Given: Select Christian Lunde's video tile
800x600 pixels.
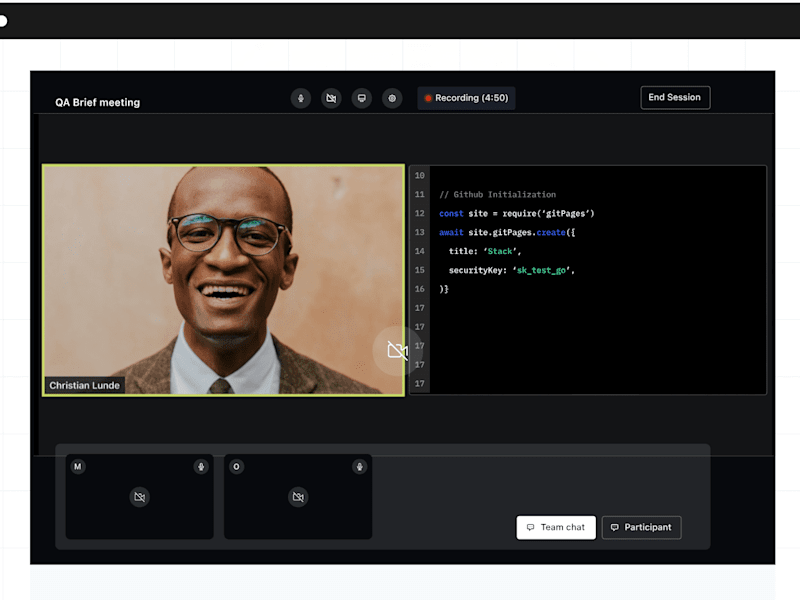Looking at the screenshot, I should click(223, 280).
